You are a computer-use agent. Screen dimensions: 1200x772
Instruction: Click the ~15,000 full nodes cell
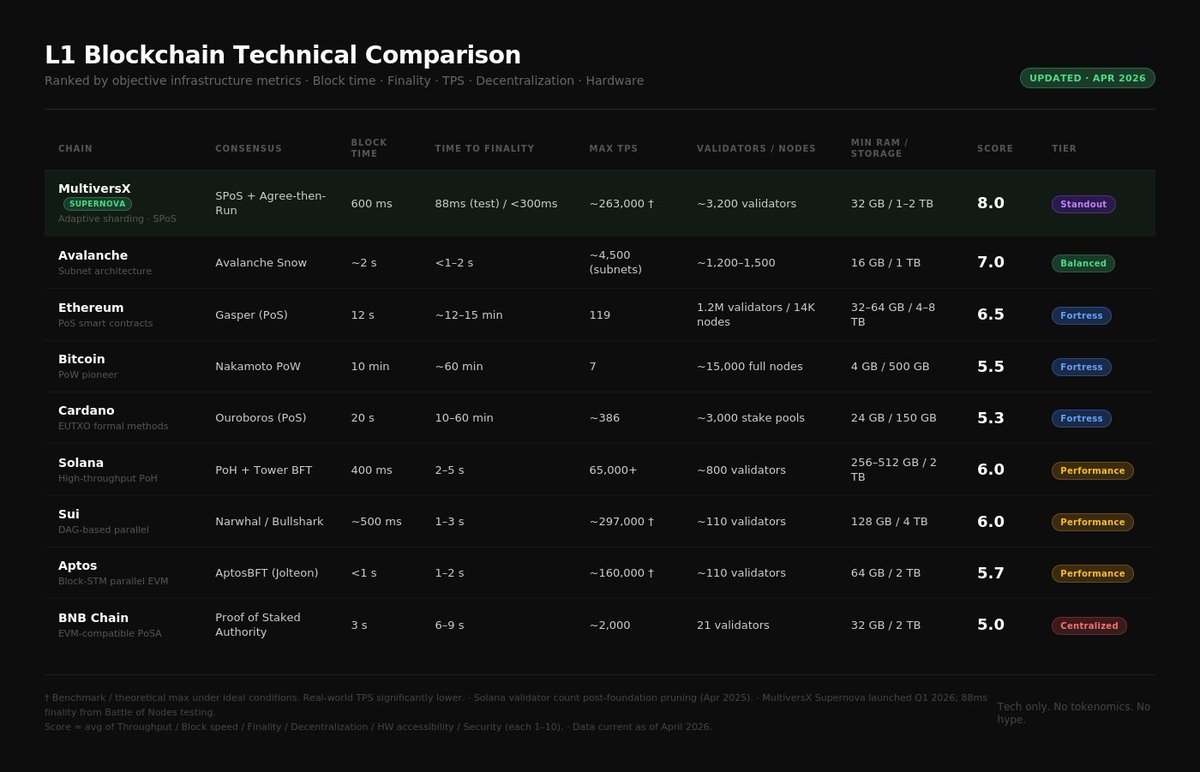coord(750,367)
